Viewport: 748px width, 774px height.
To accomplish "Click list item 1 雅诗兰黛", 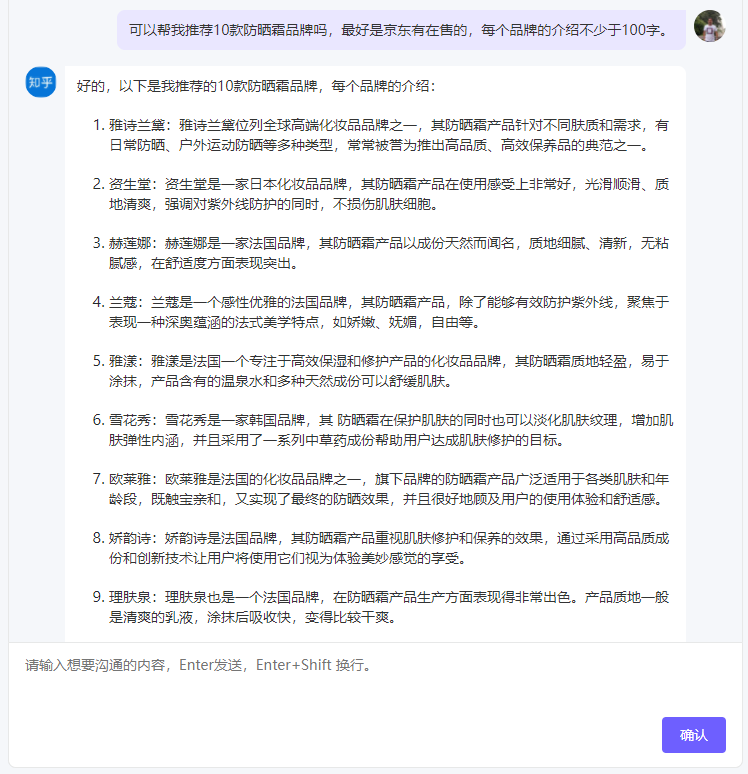I will coord(380,135).
